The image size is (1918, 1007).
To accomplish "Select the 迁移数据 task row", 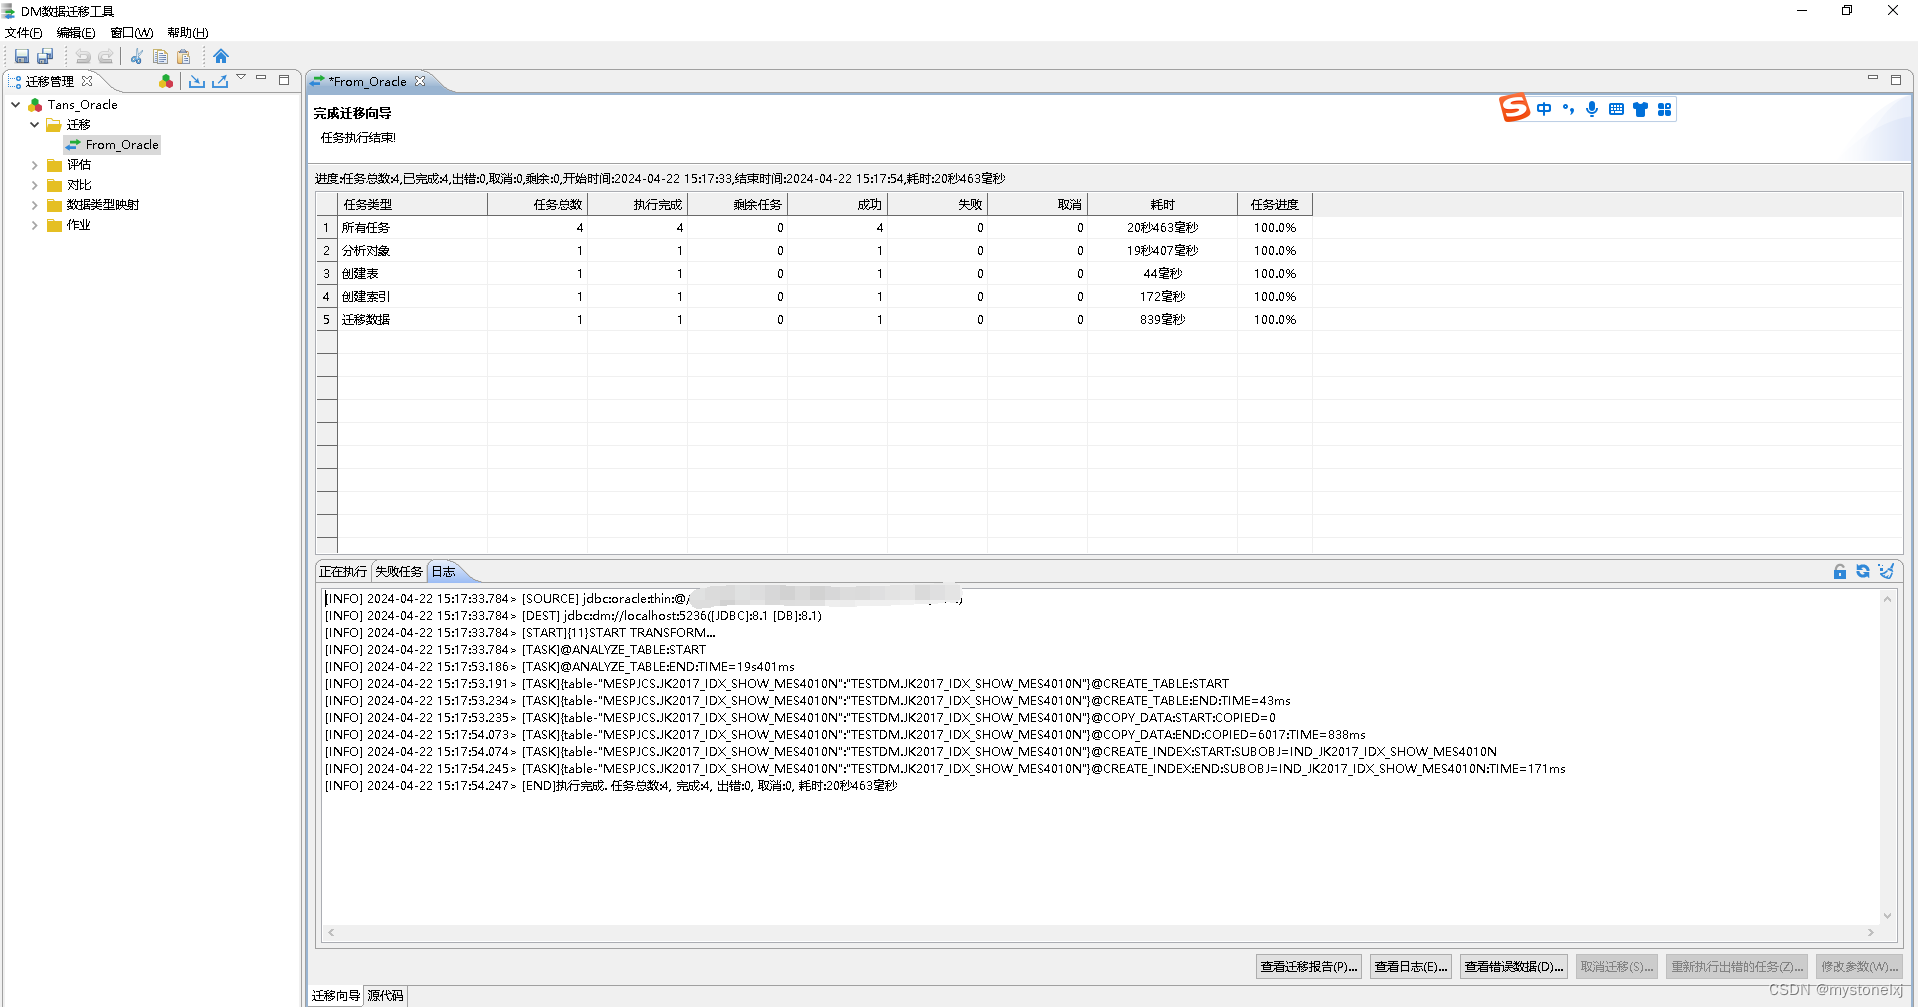I will tap(814, 319).
